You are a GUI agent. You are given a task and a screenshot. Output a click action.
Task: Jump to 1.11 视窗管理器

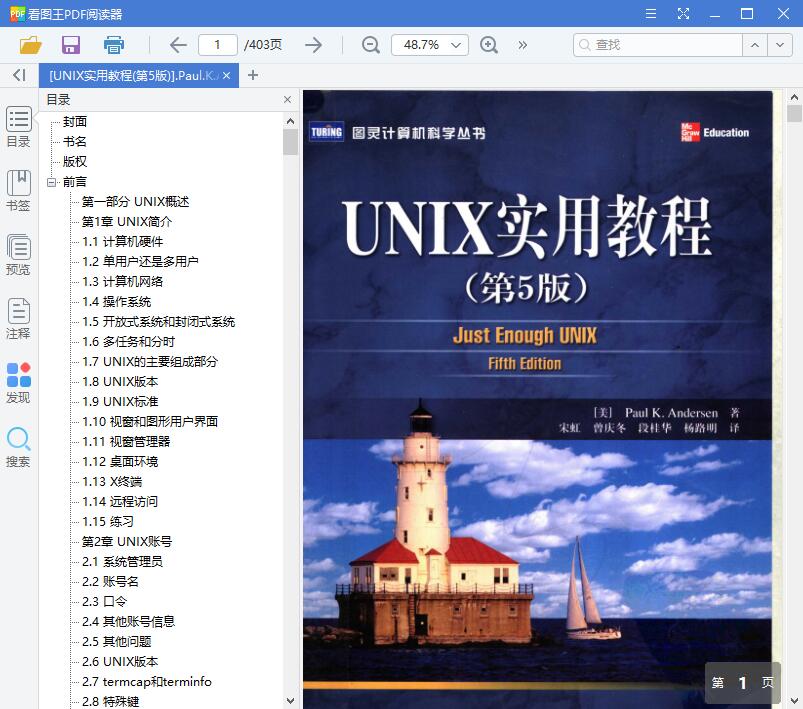tap(126, 441)
